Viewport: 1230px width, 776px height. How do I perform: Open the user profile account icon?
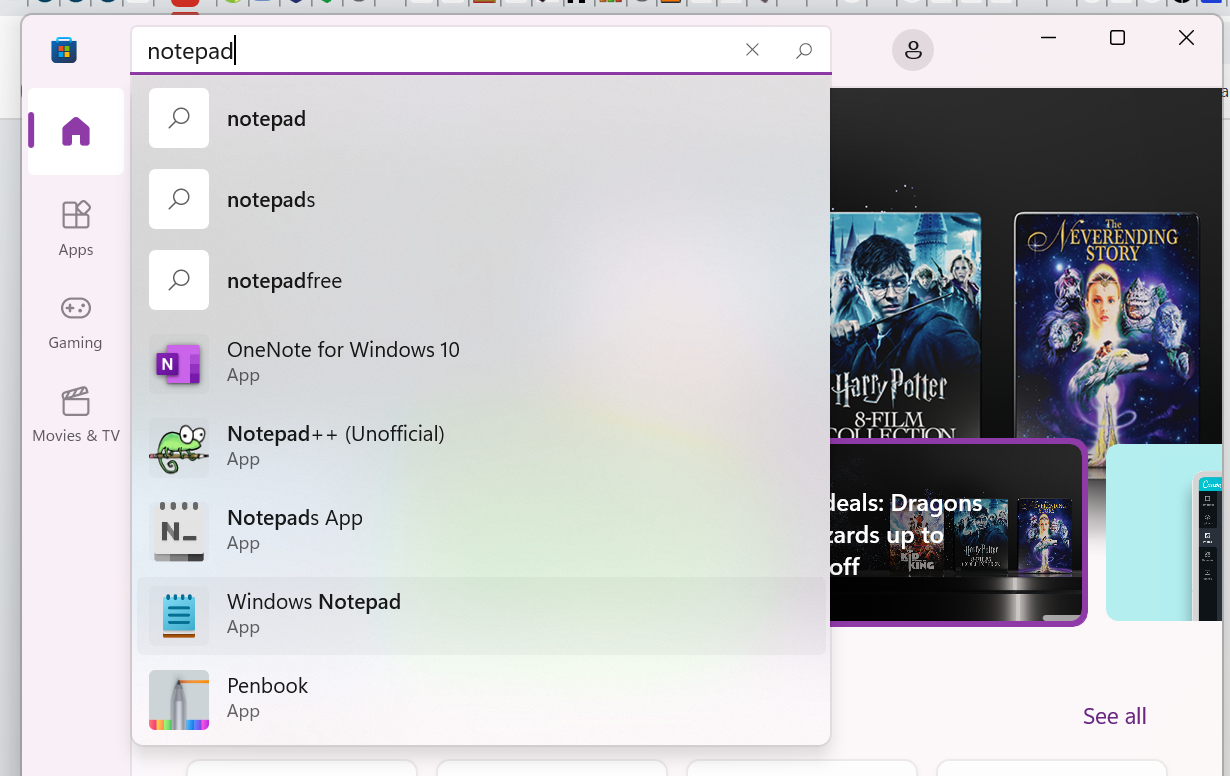pos(913,50)
